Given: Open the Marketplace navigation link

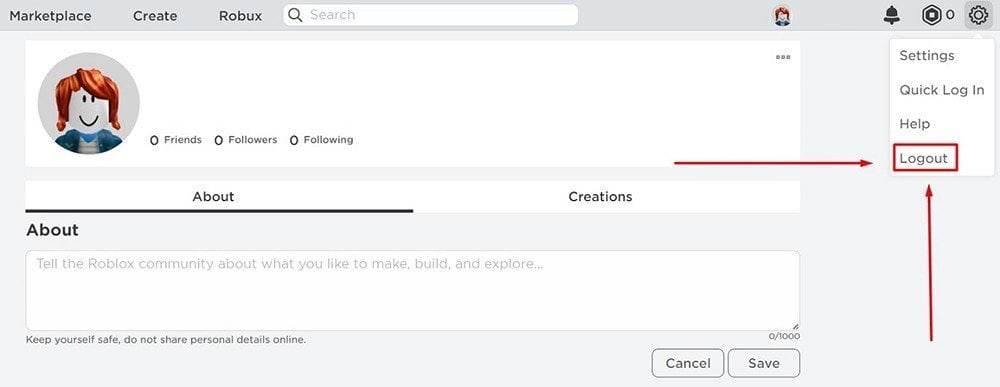Looking at the screenshot, I should click(50, 16).
